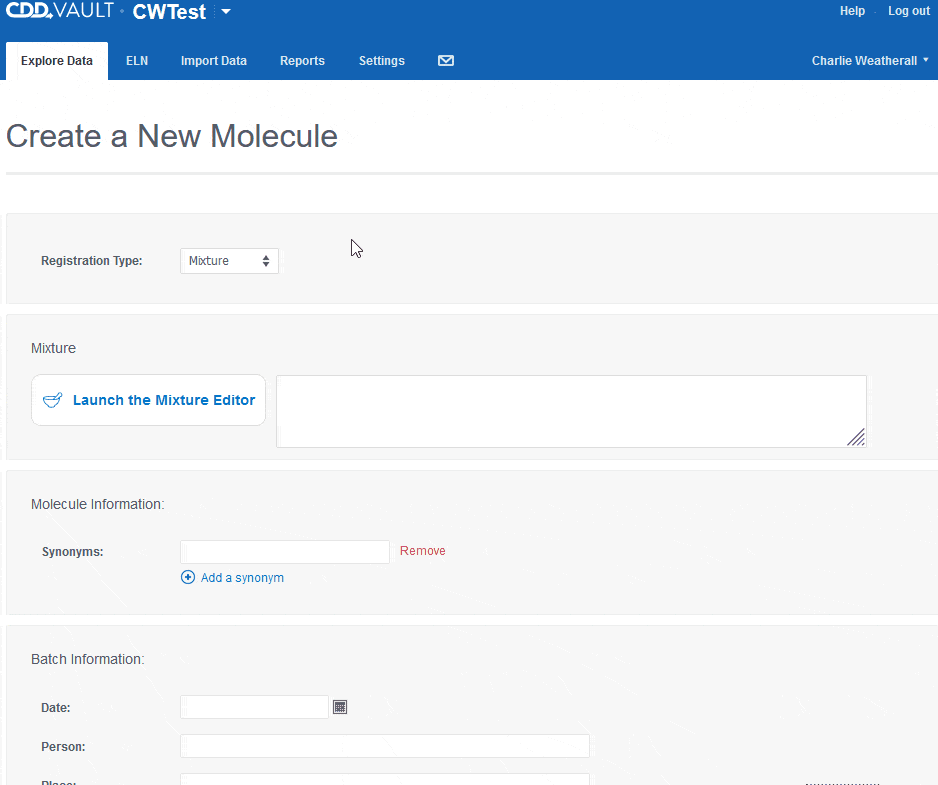
Task: Expand the CWTest vault switcher arrow
Action: click(x=226, y=11)
